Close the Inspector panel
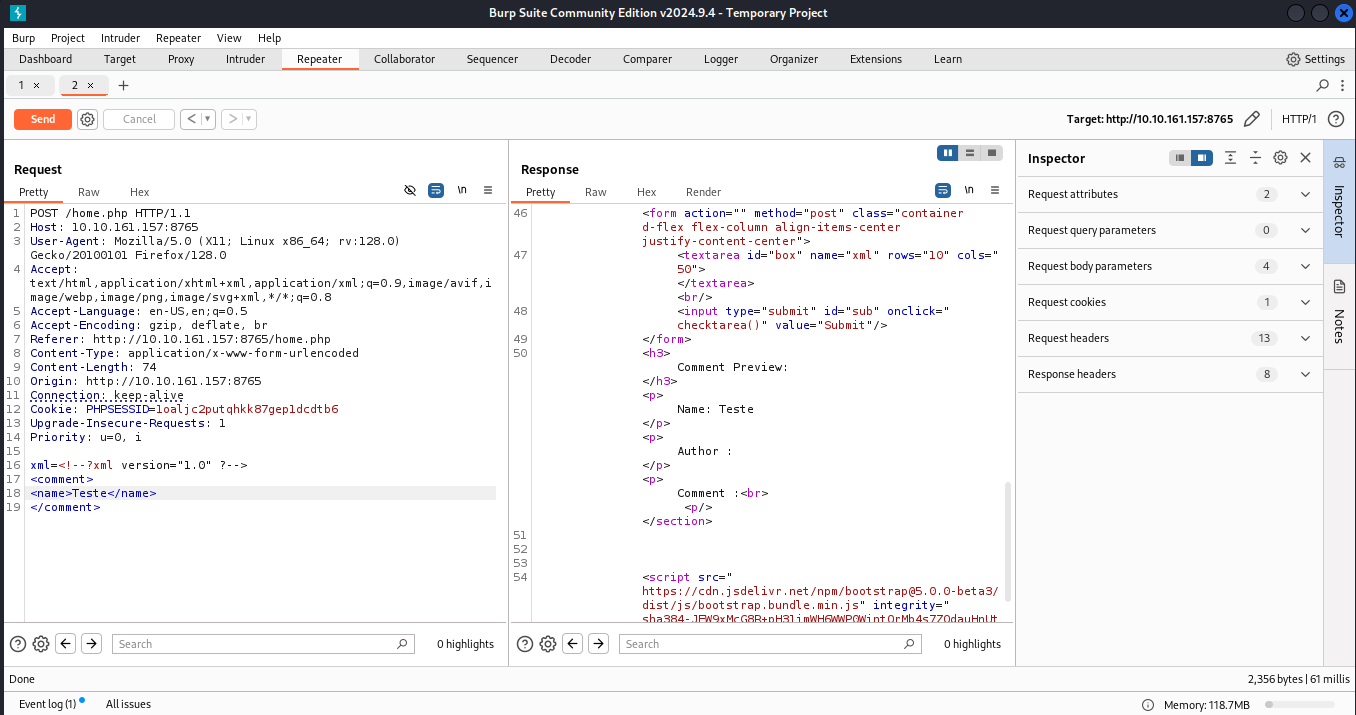Viewport: 1356px width, 715px height. (x=1305, y=158)
